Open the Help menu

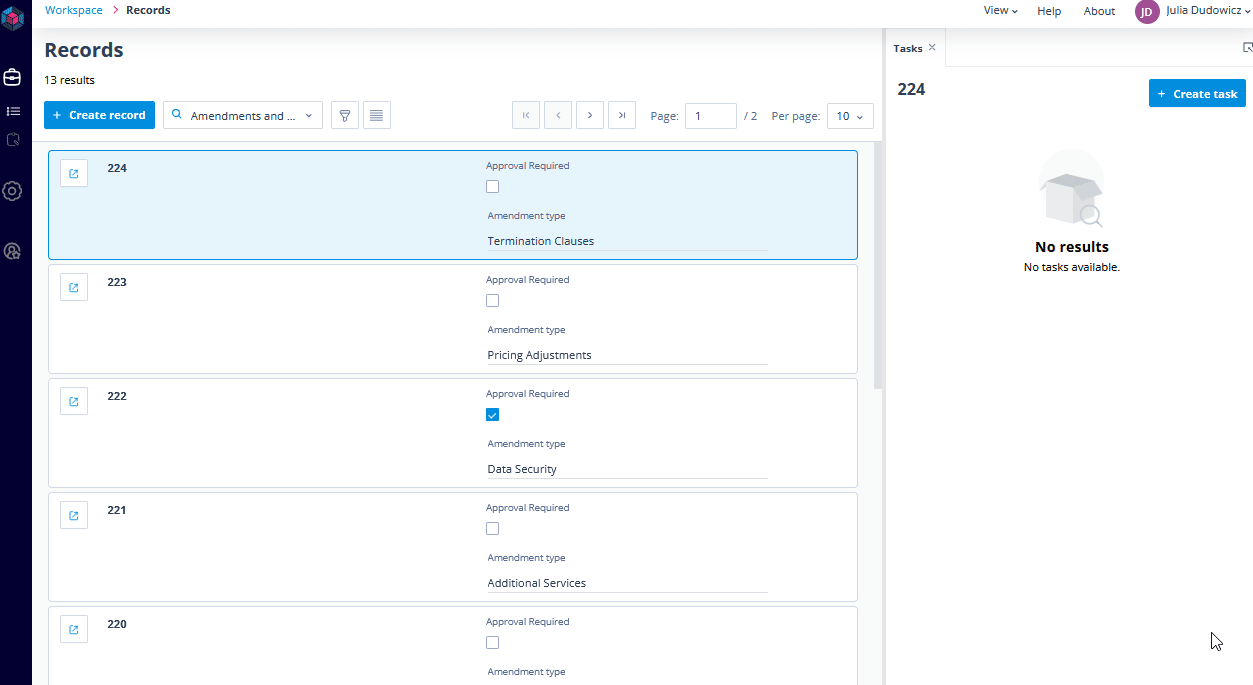click(x=1049, y=11)
